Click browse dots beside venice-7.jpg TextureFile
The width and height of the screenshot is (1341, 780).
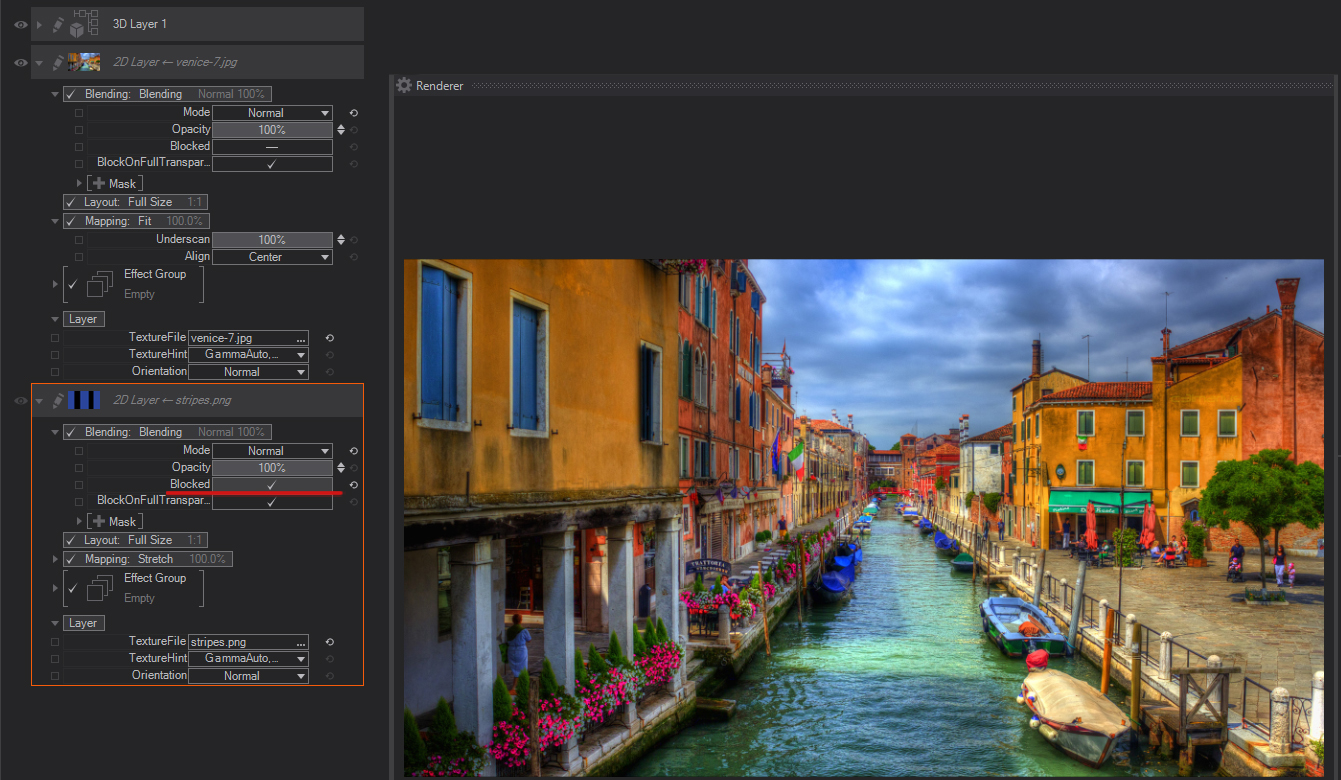(x=301, y=339)
